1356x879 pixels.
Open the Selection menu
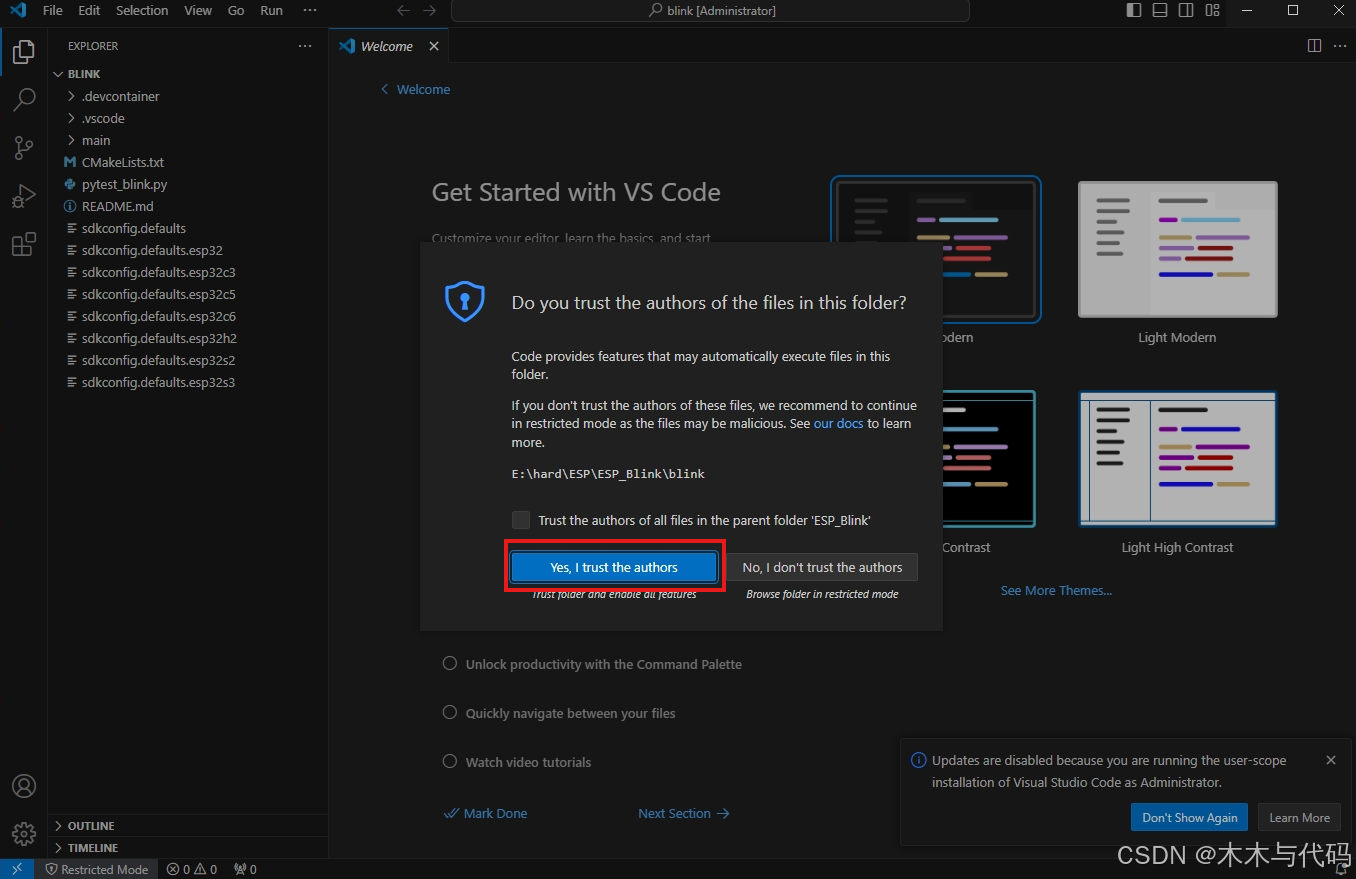click(142, 10)
